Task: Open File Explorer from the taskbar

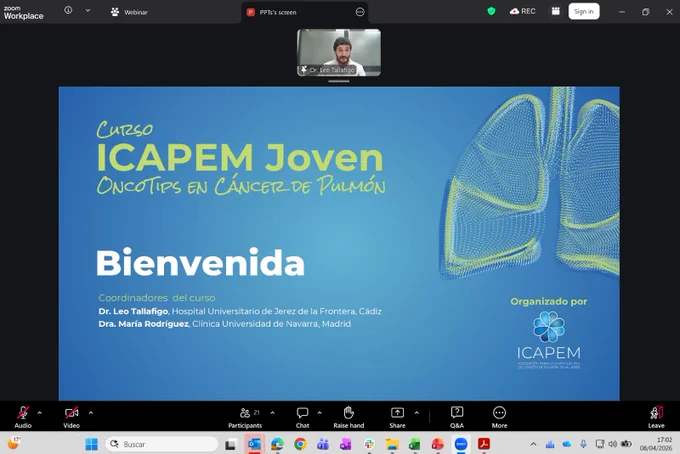Action: point(392,444)
